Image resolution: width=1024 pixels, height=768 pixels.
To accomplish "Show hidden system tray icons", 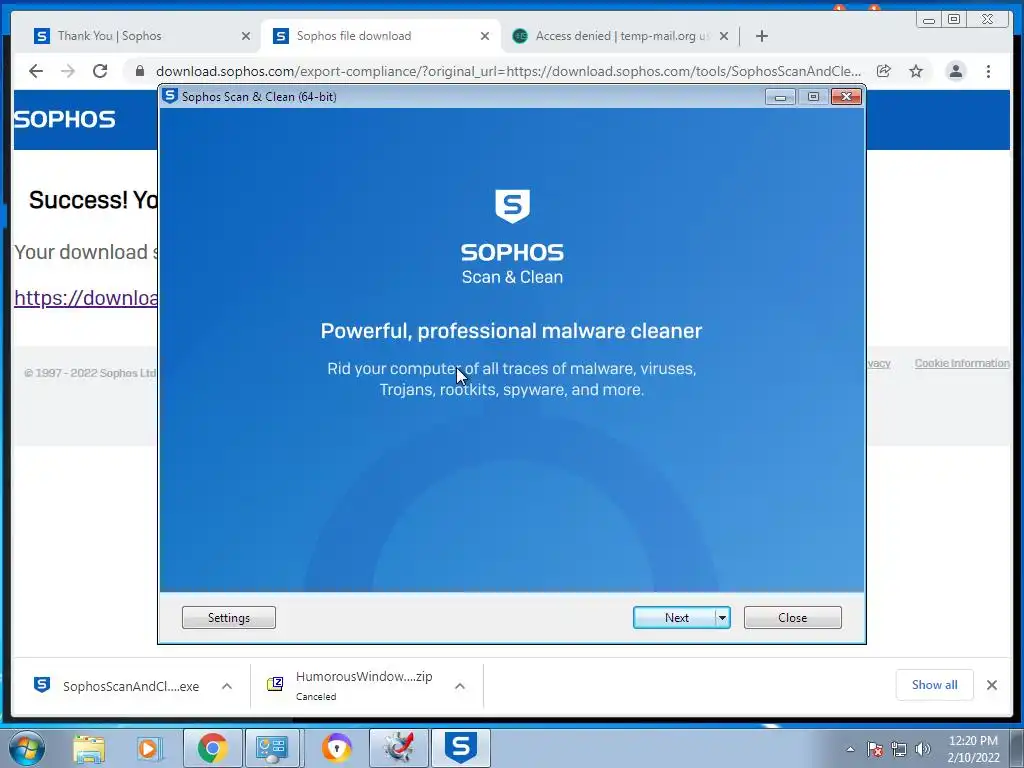I will (x=850, y=749).
